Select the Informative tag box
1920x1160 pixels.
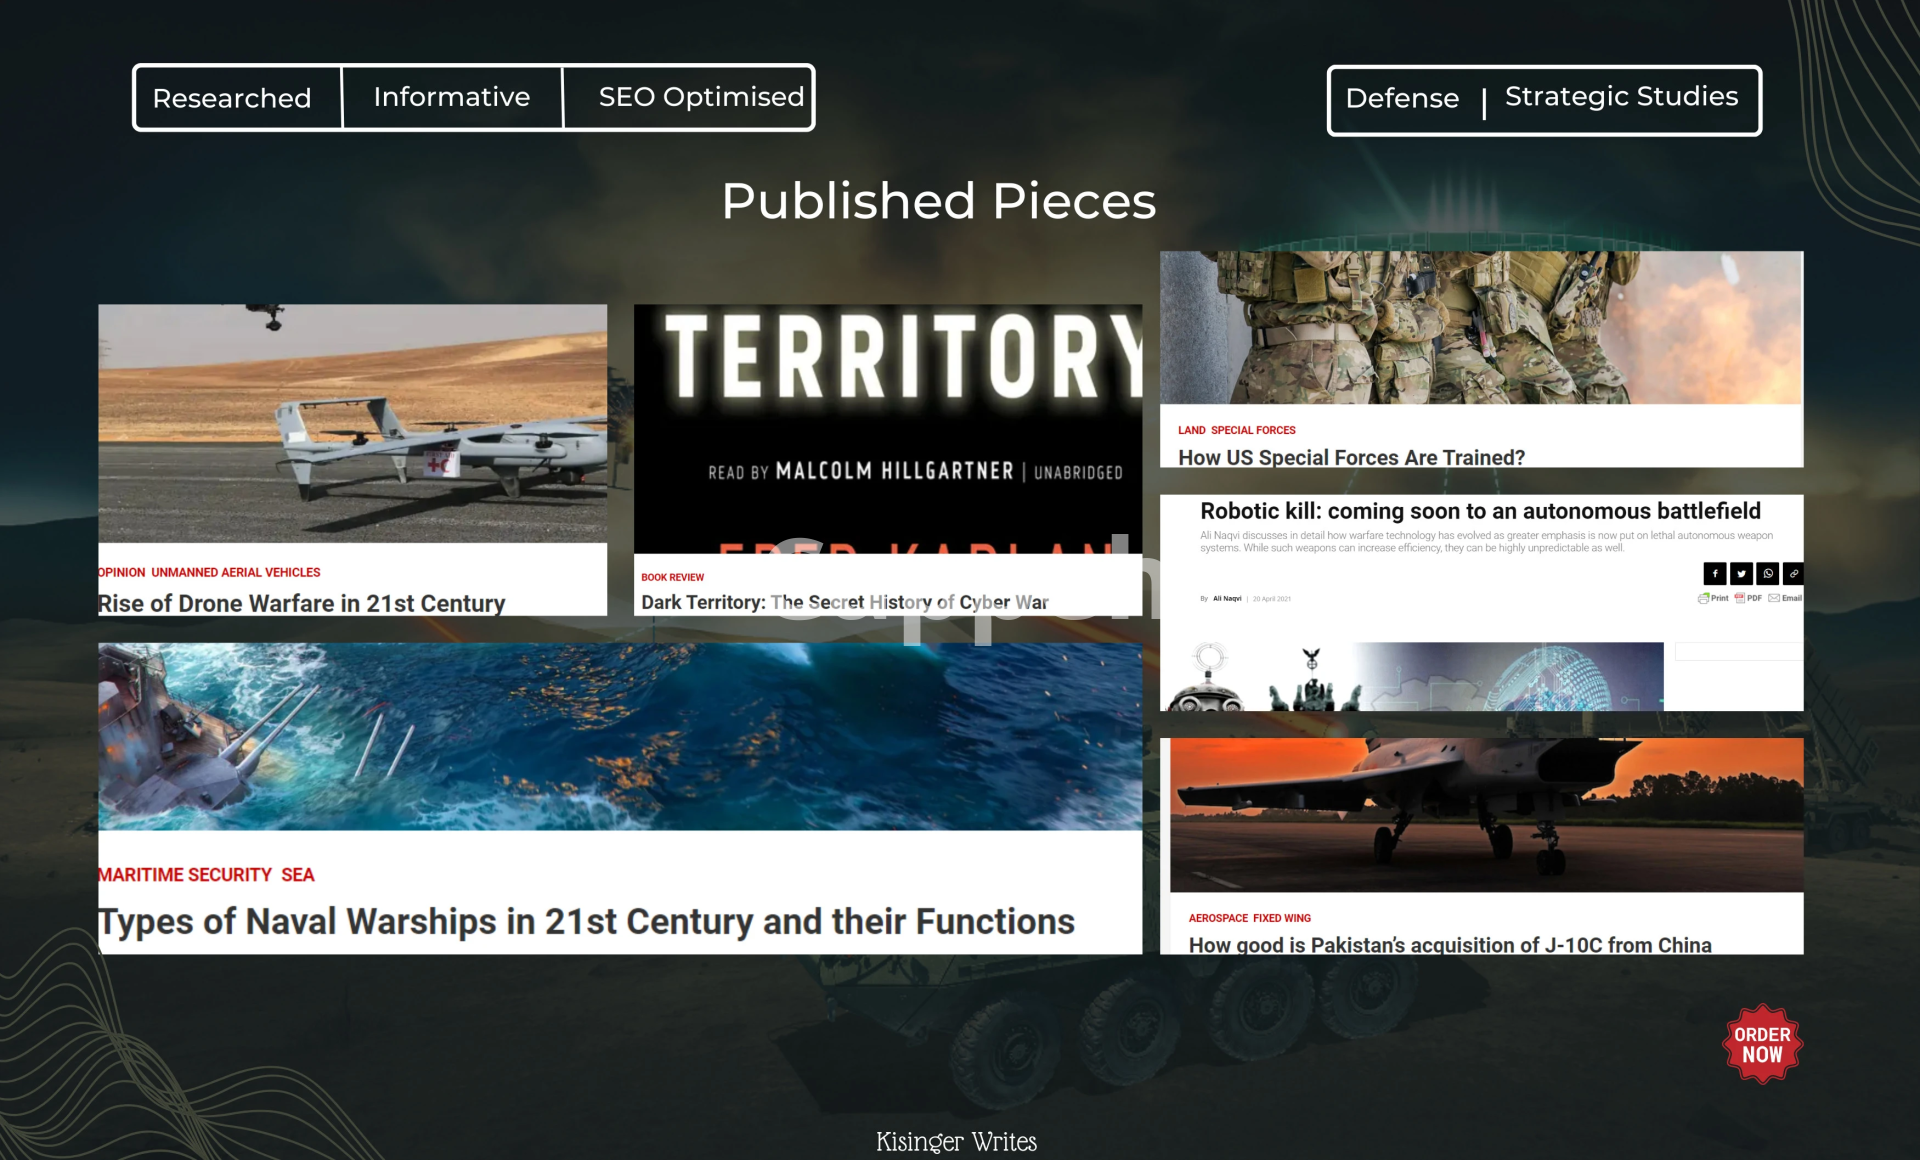click(451, 97)
